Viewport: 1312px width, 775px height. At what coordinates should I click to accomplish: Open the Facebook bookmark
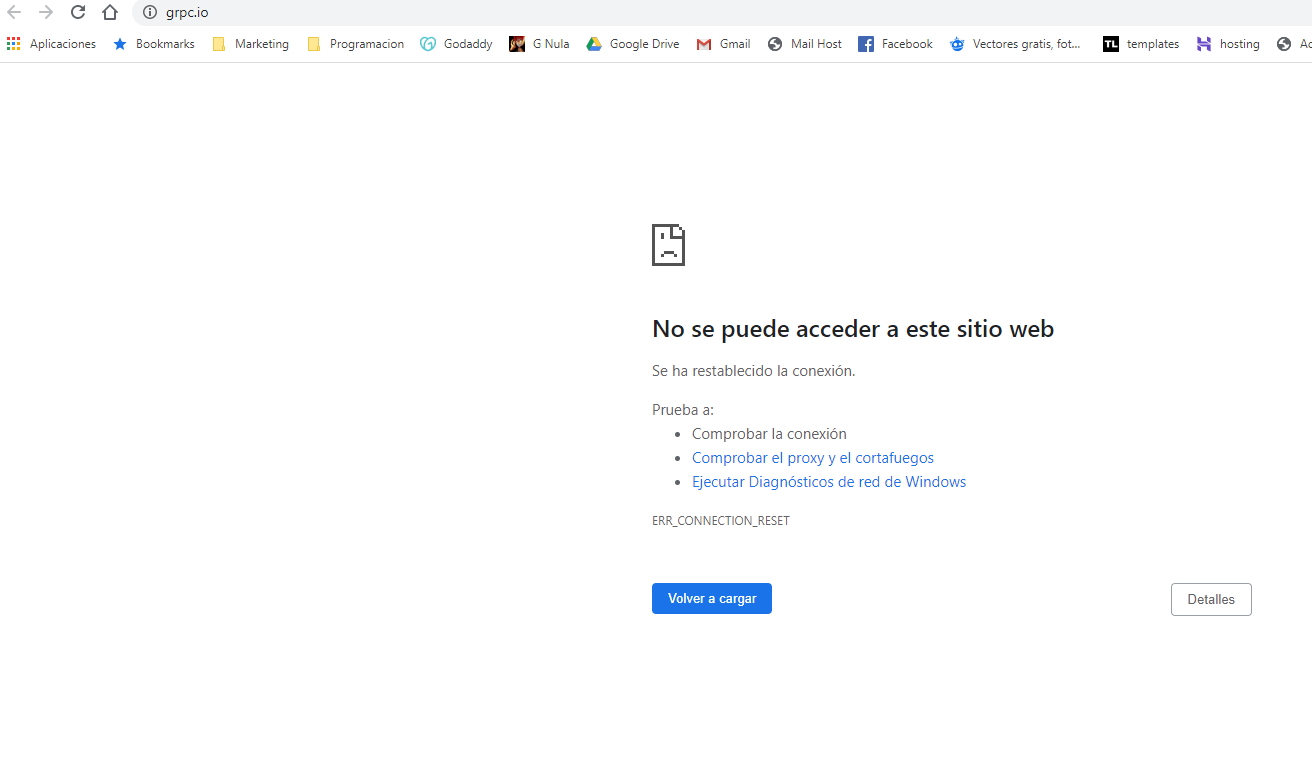896,44
